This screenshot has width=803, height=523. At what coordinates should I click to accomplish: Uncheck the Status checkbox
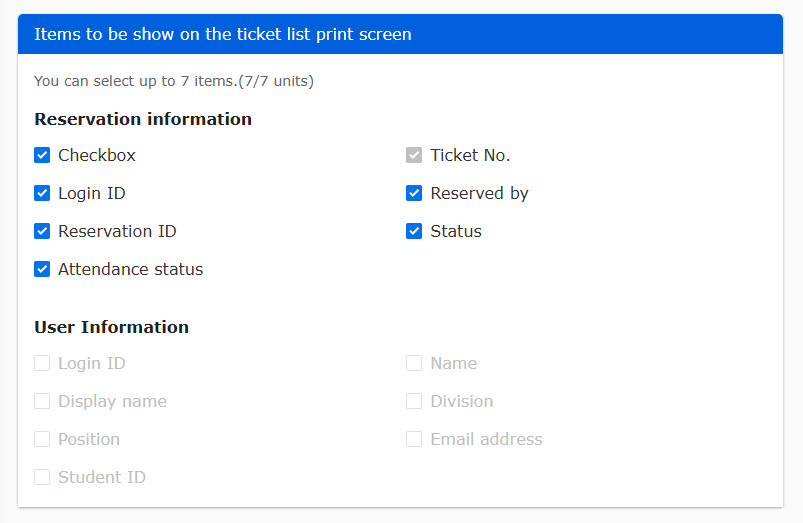(x=414, y=231)
